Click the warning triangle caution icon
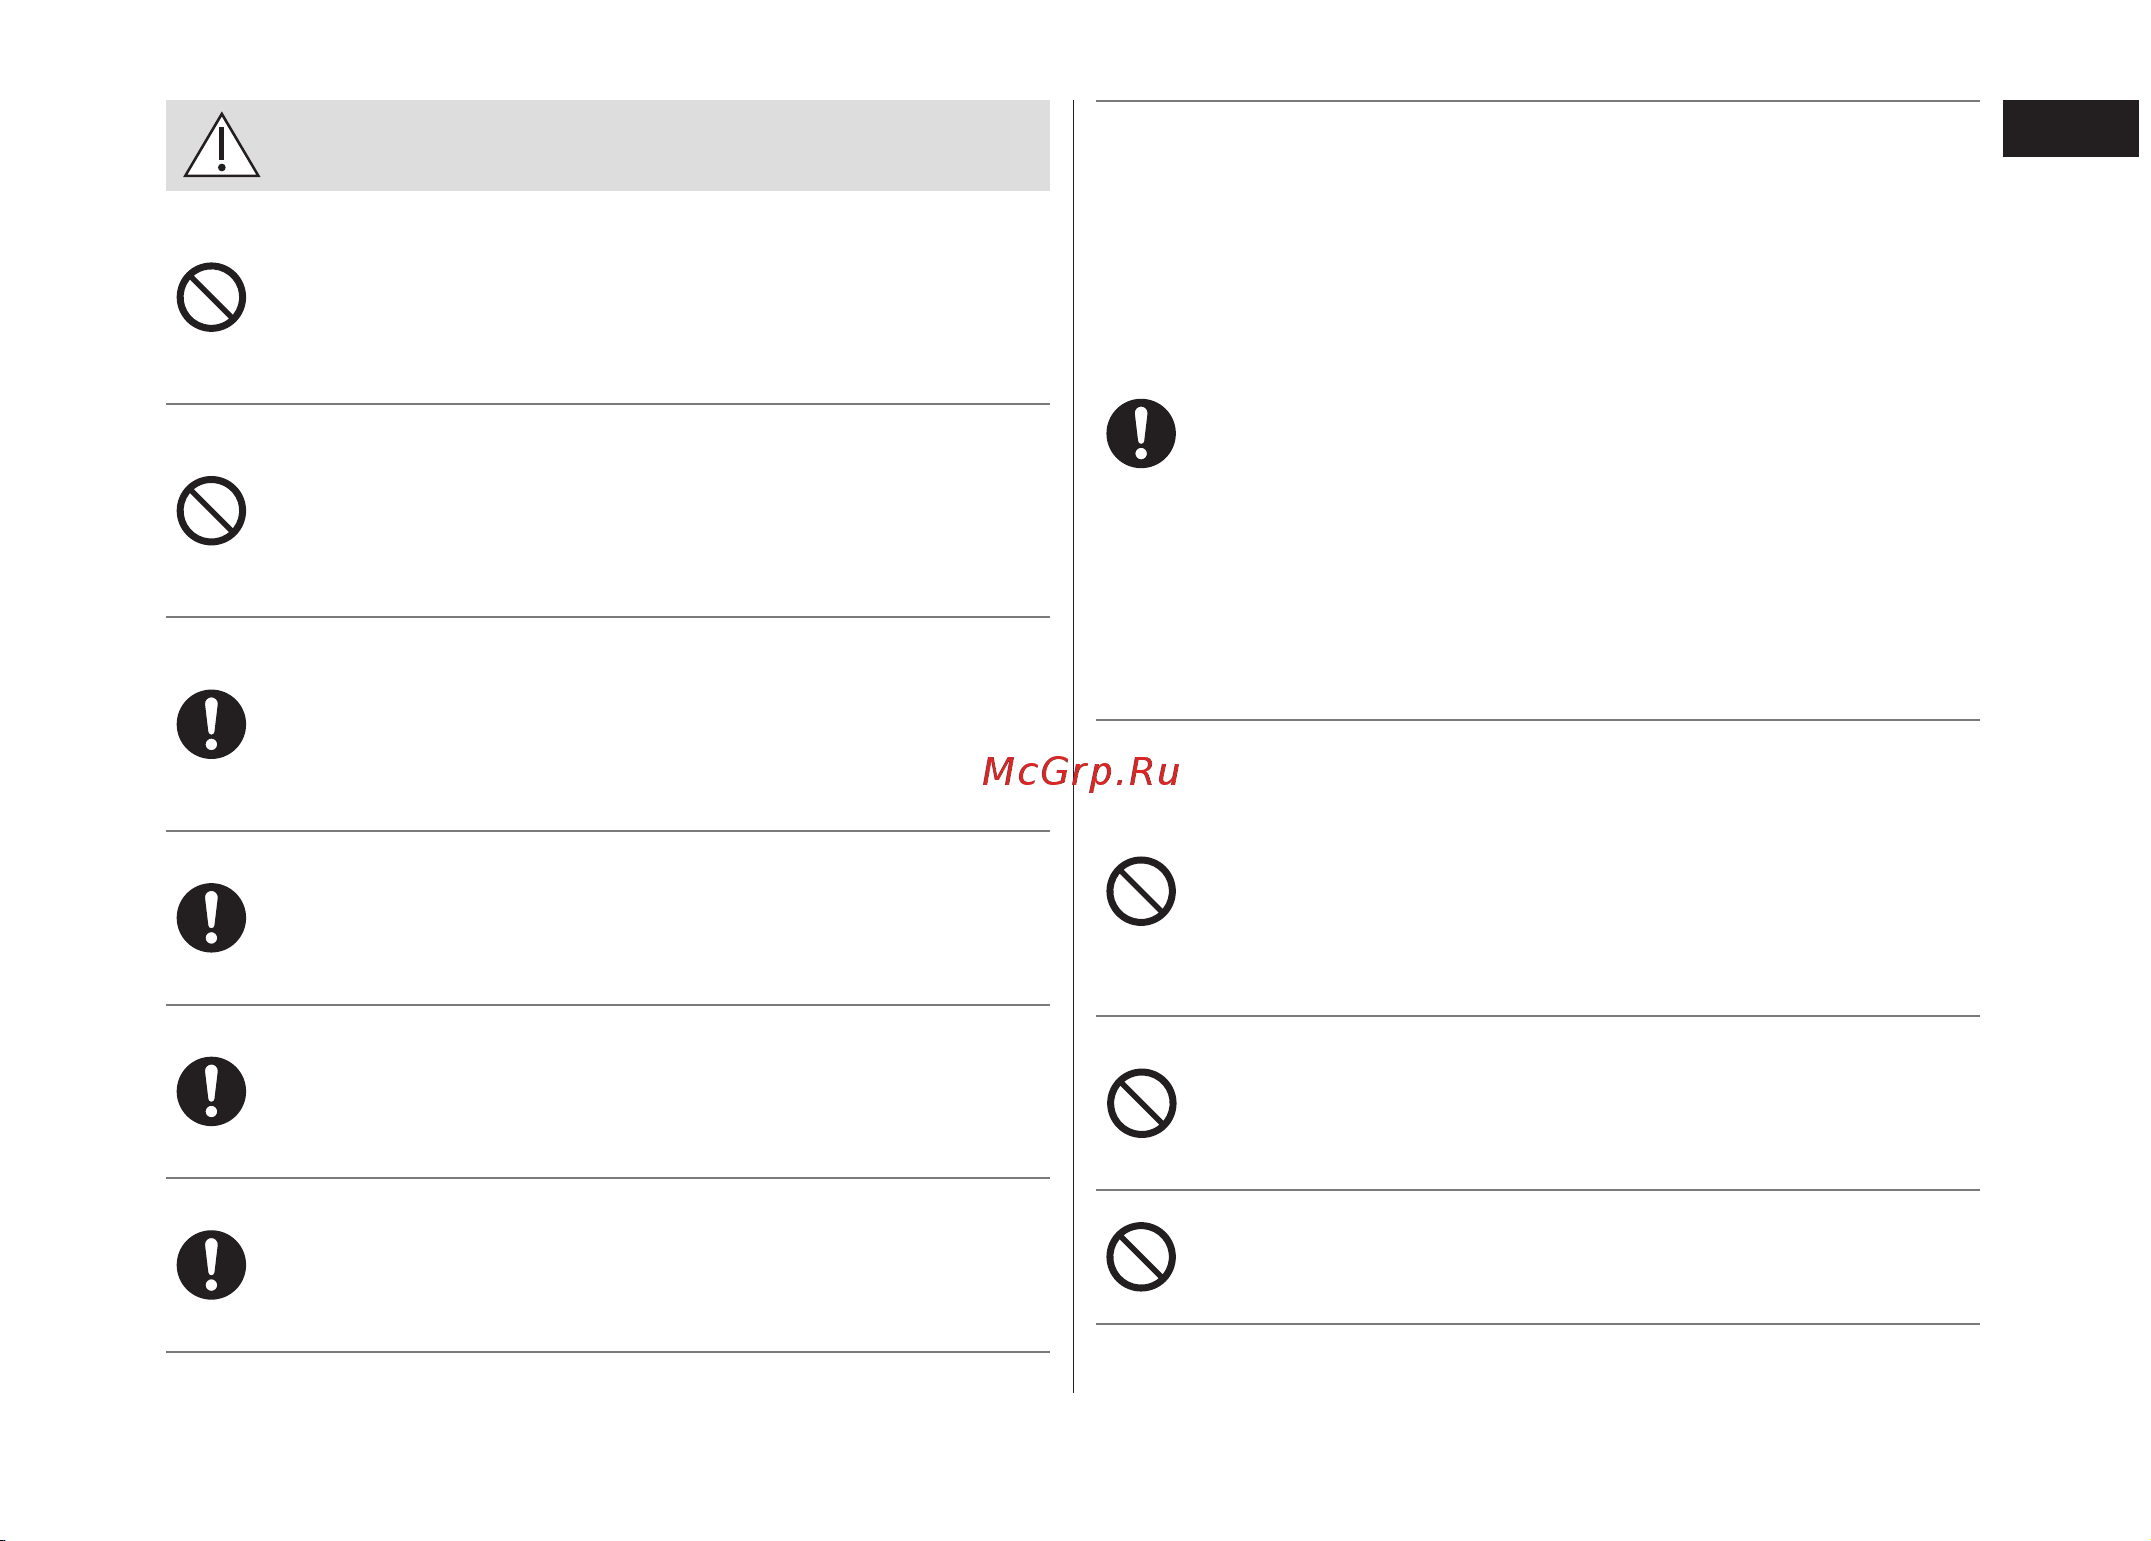2151x1541 pixels. 222,146
